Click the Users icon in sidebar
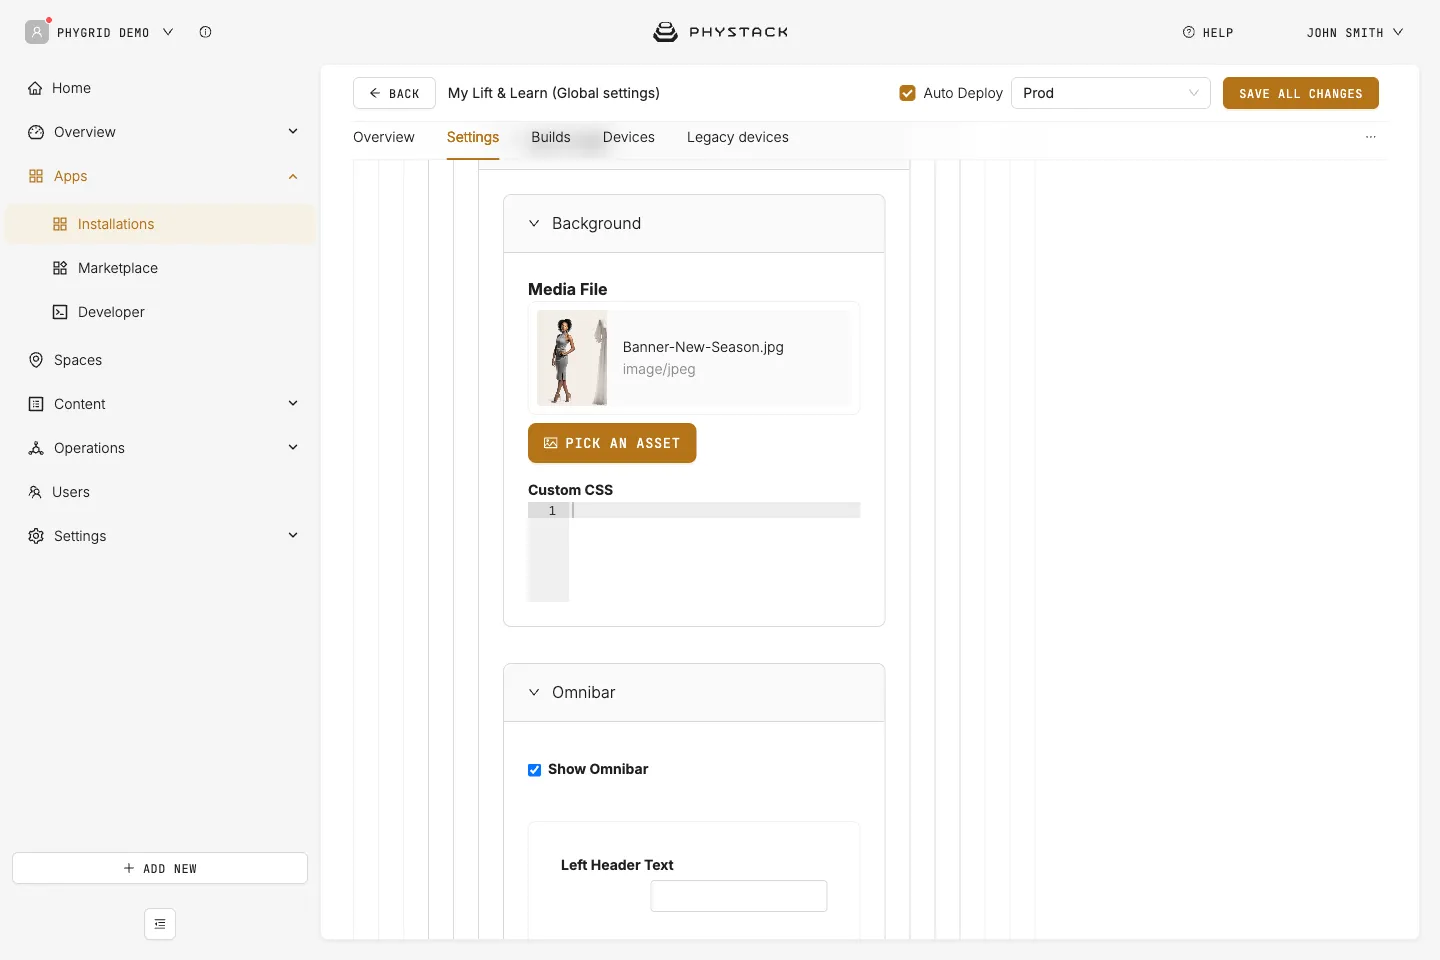The image size is (1440, 960). point(36,492)
